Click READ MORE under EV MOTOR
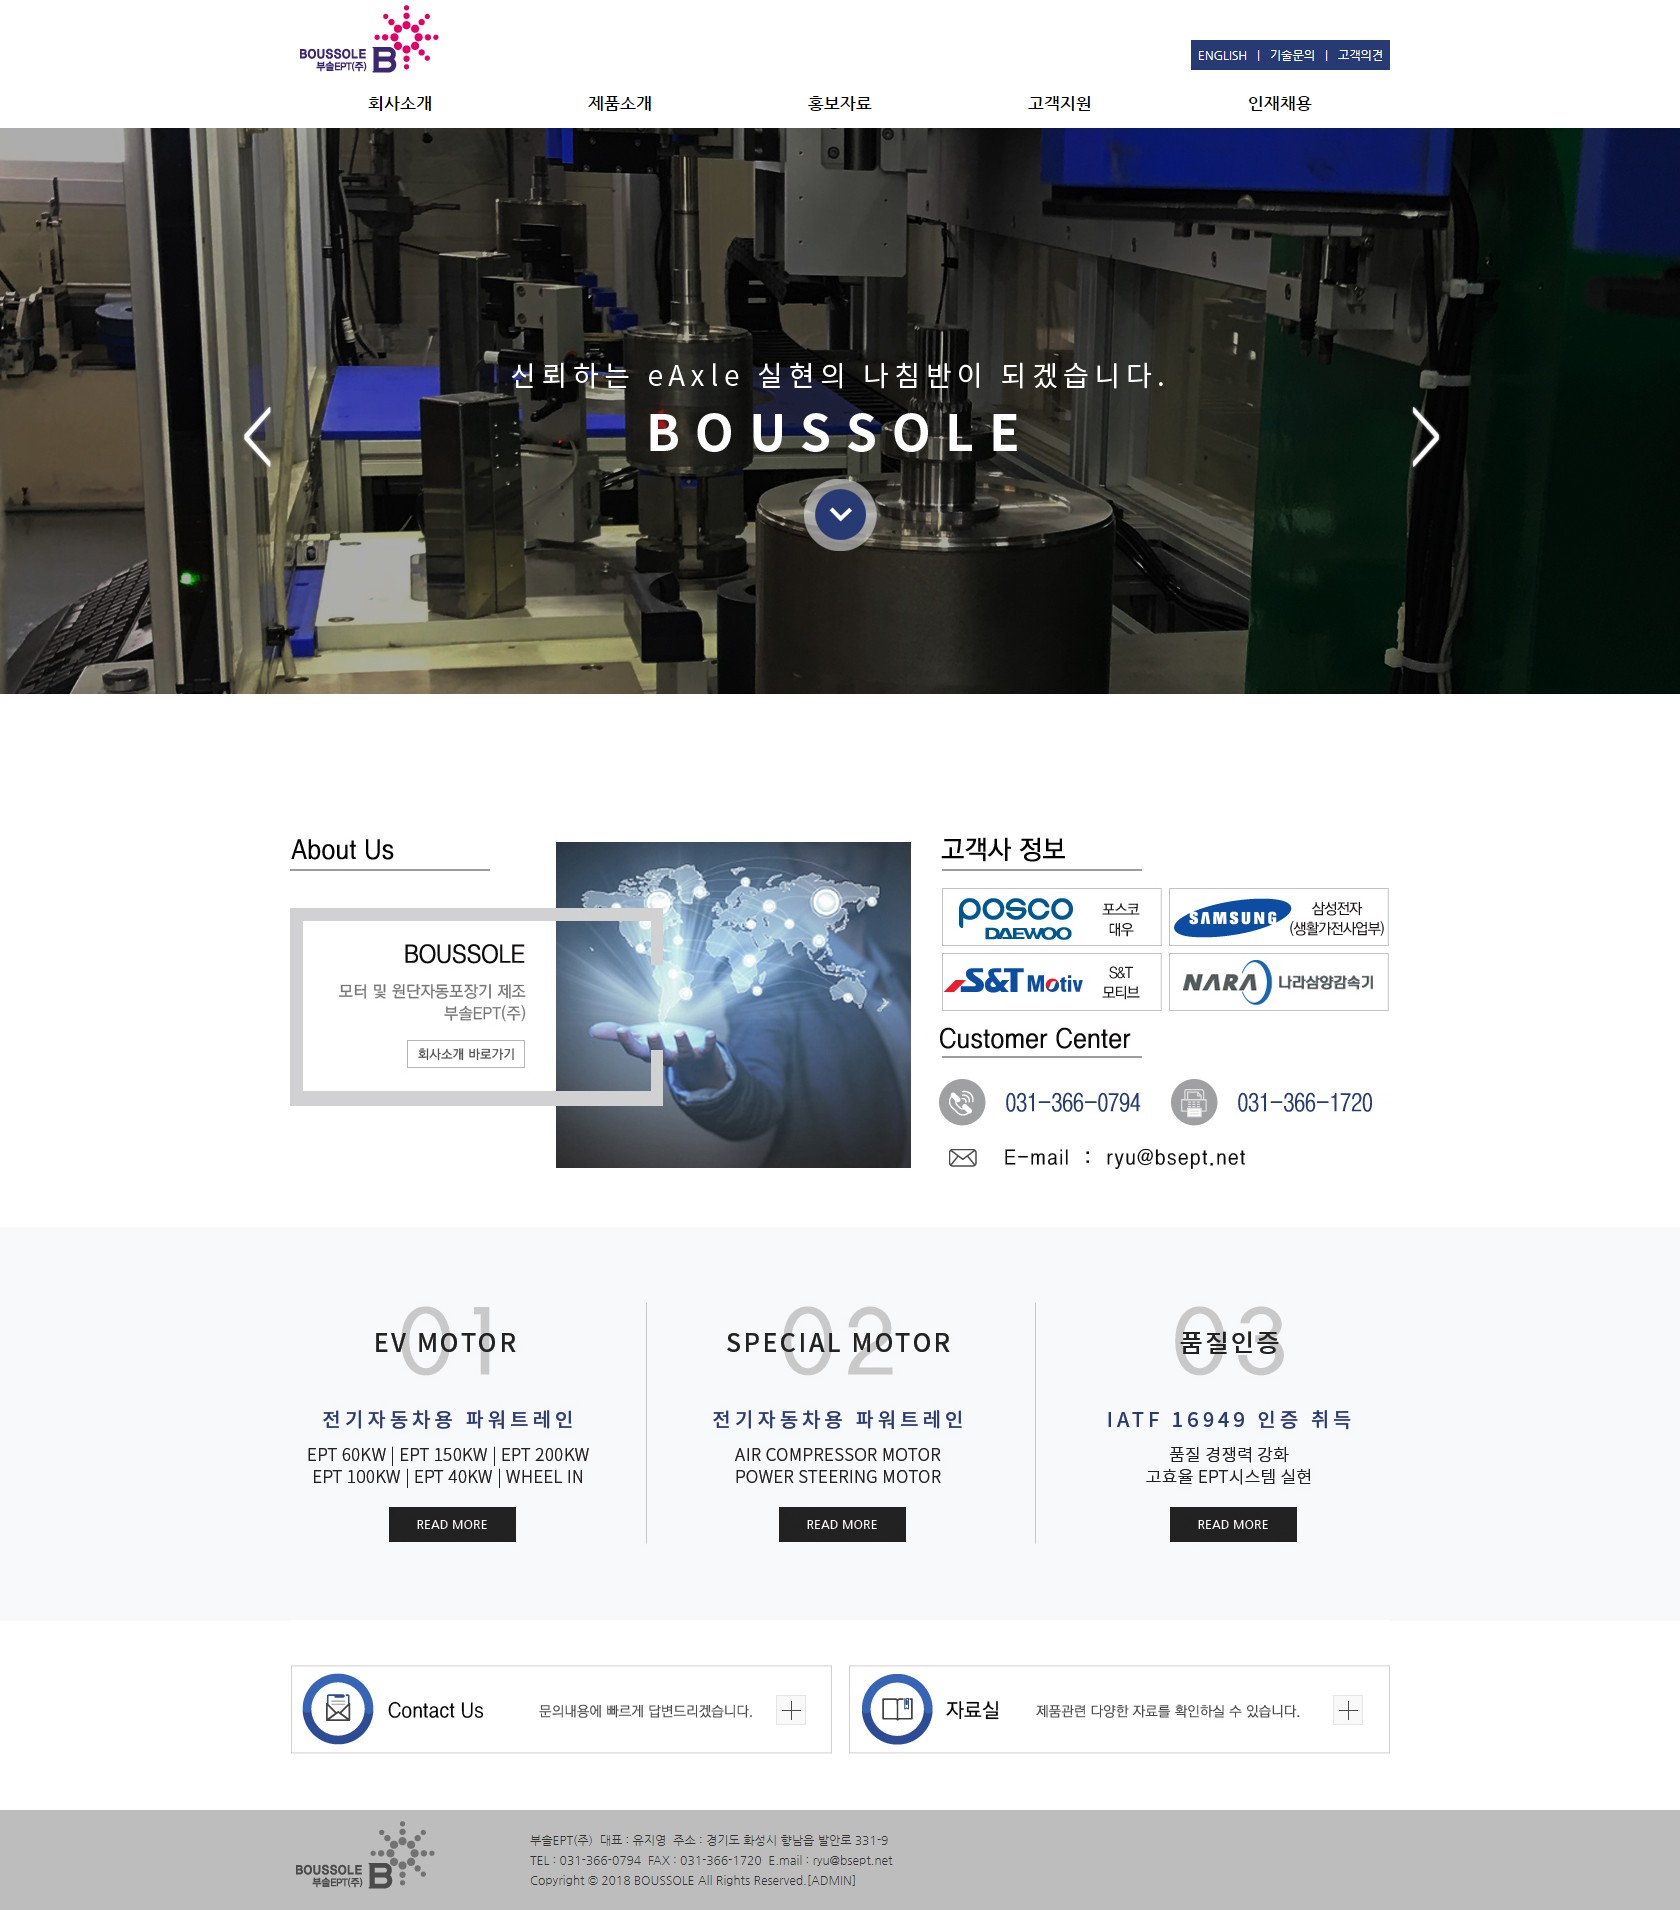This screenshot has width=1680, height=1910. click(452, 1524)
